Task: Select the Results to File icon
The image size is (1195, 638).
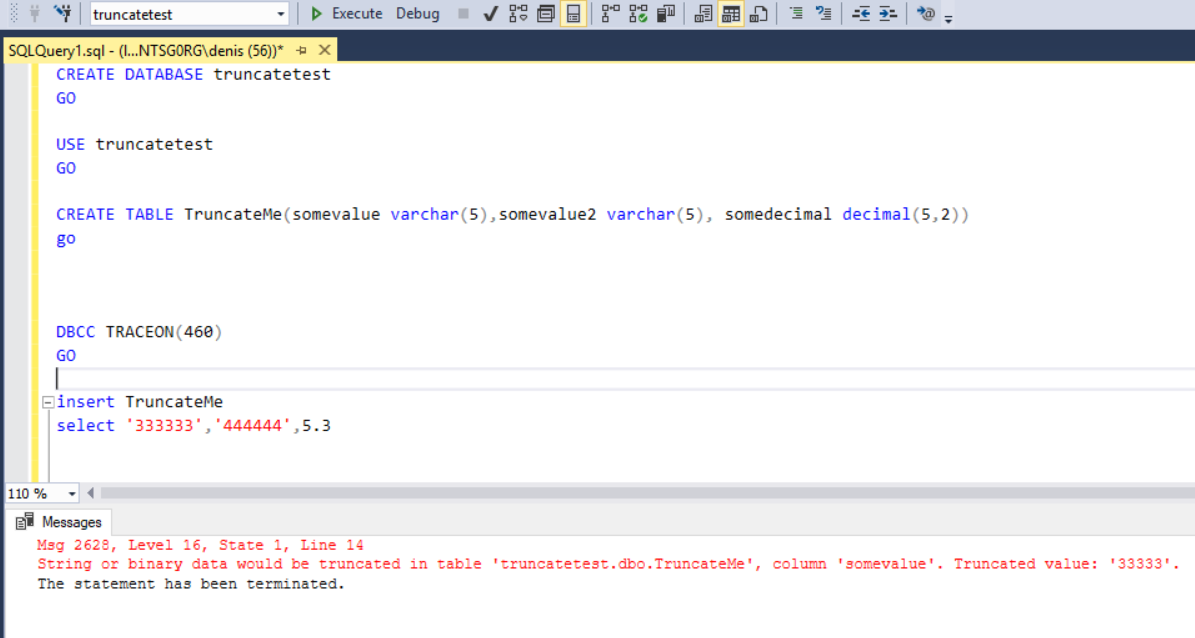Action: [x=758, y=13]
